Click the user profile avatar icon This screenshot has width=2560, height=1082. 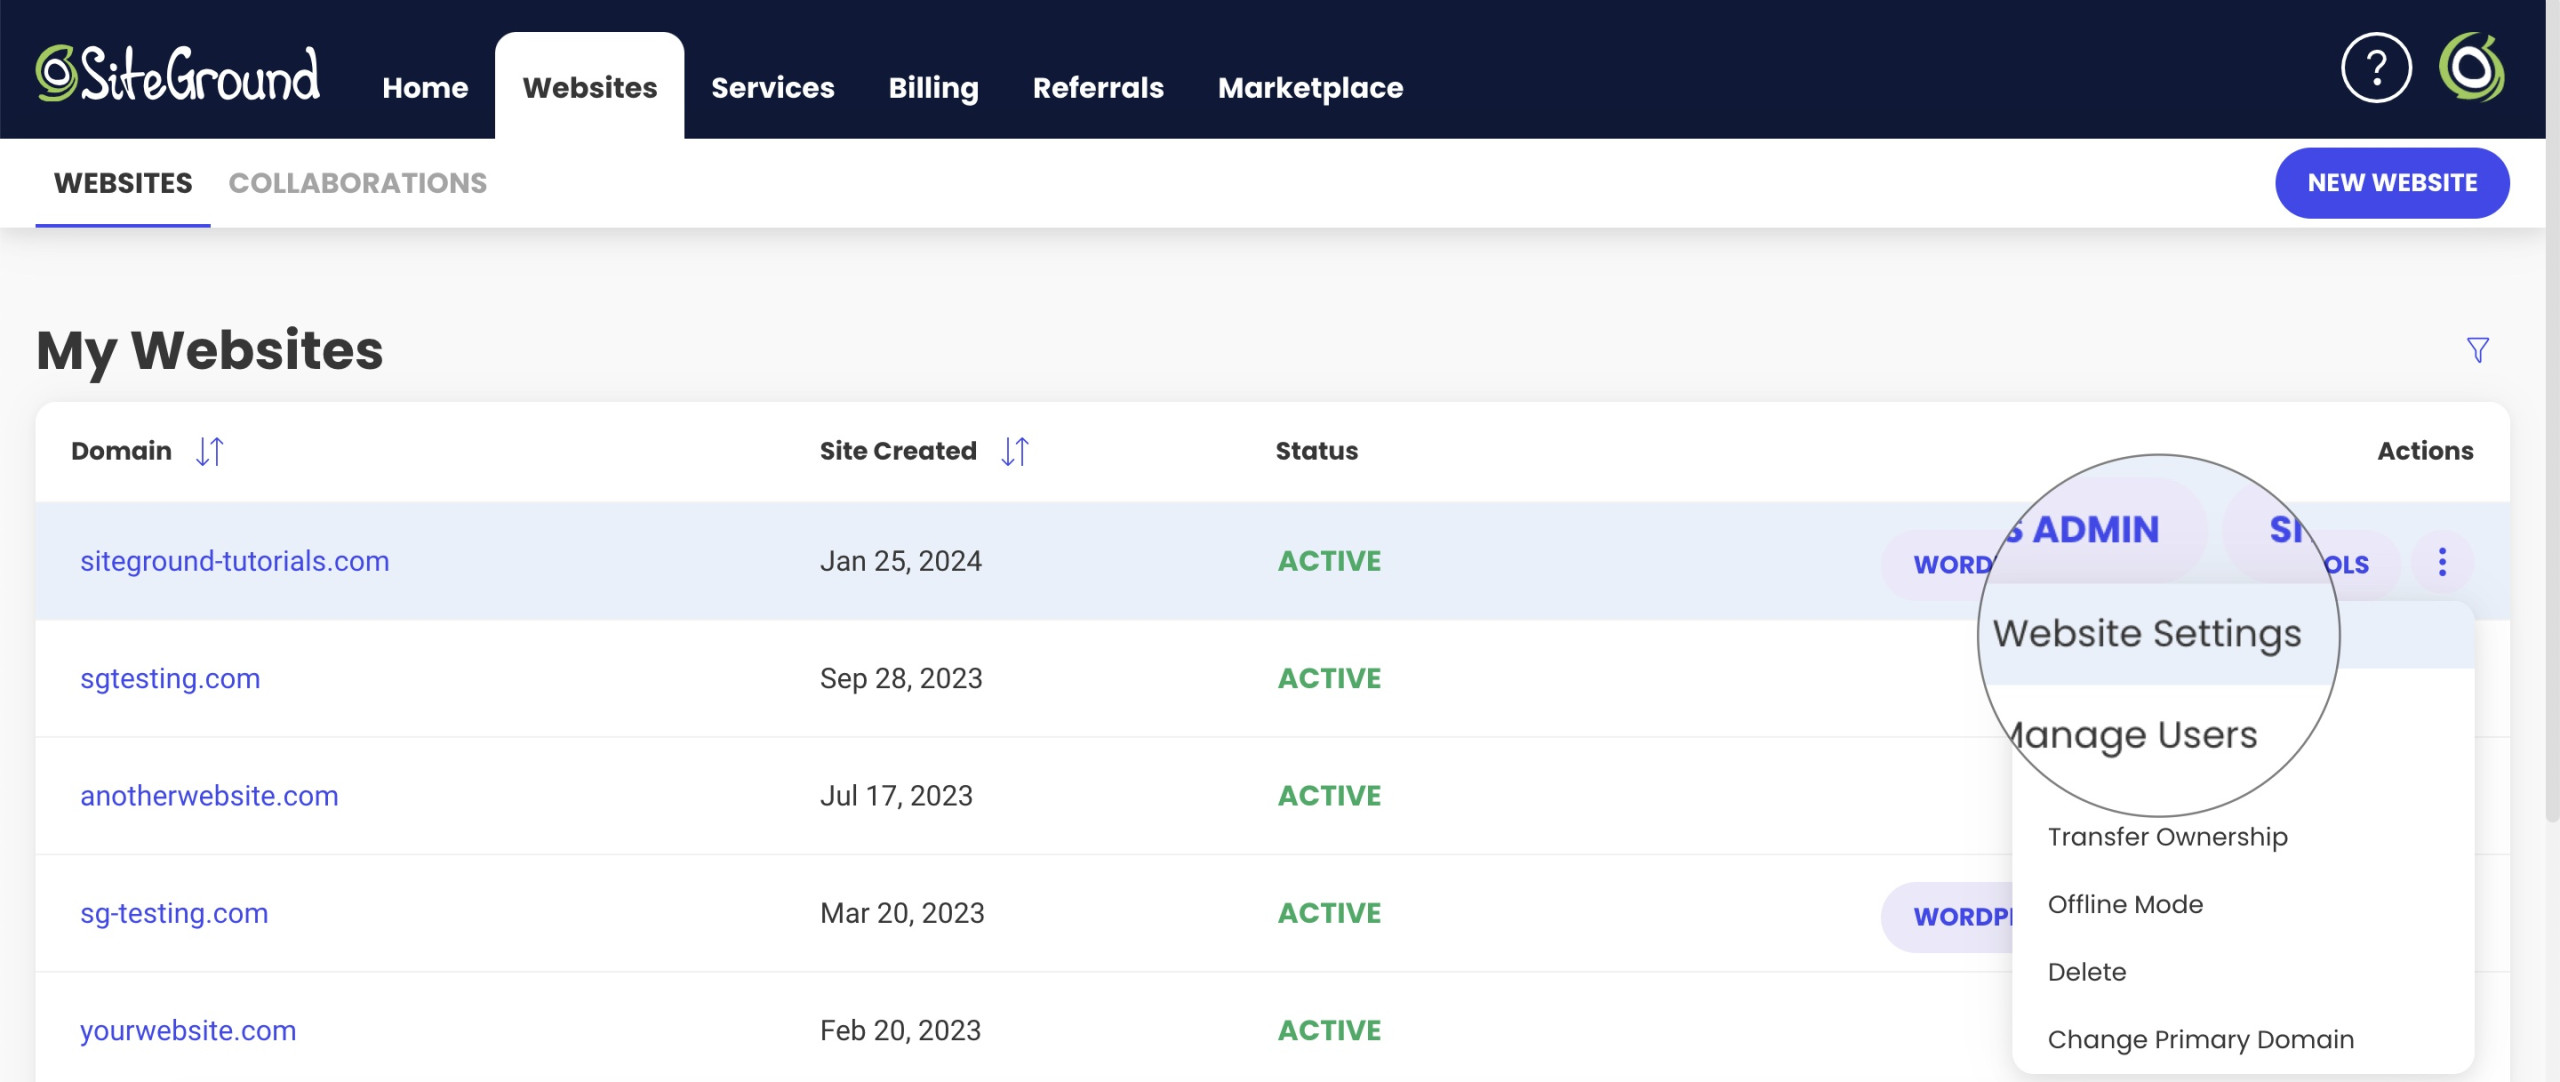click(x=2475, y=69)
